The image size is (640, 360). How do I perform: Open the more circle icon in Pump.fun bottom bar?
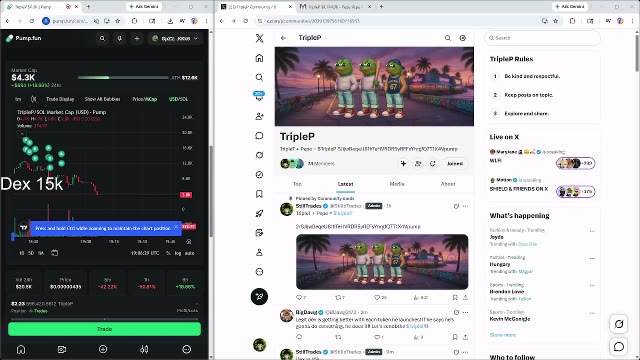tap(187, 349)
